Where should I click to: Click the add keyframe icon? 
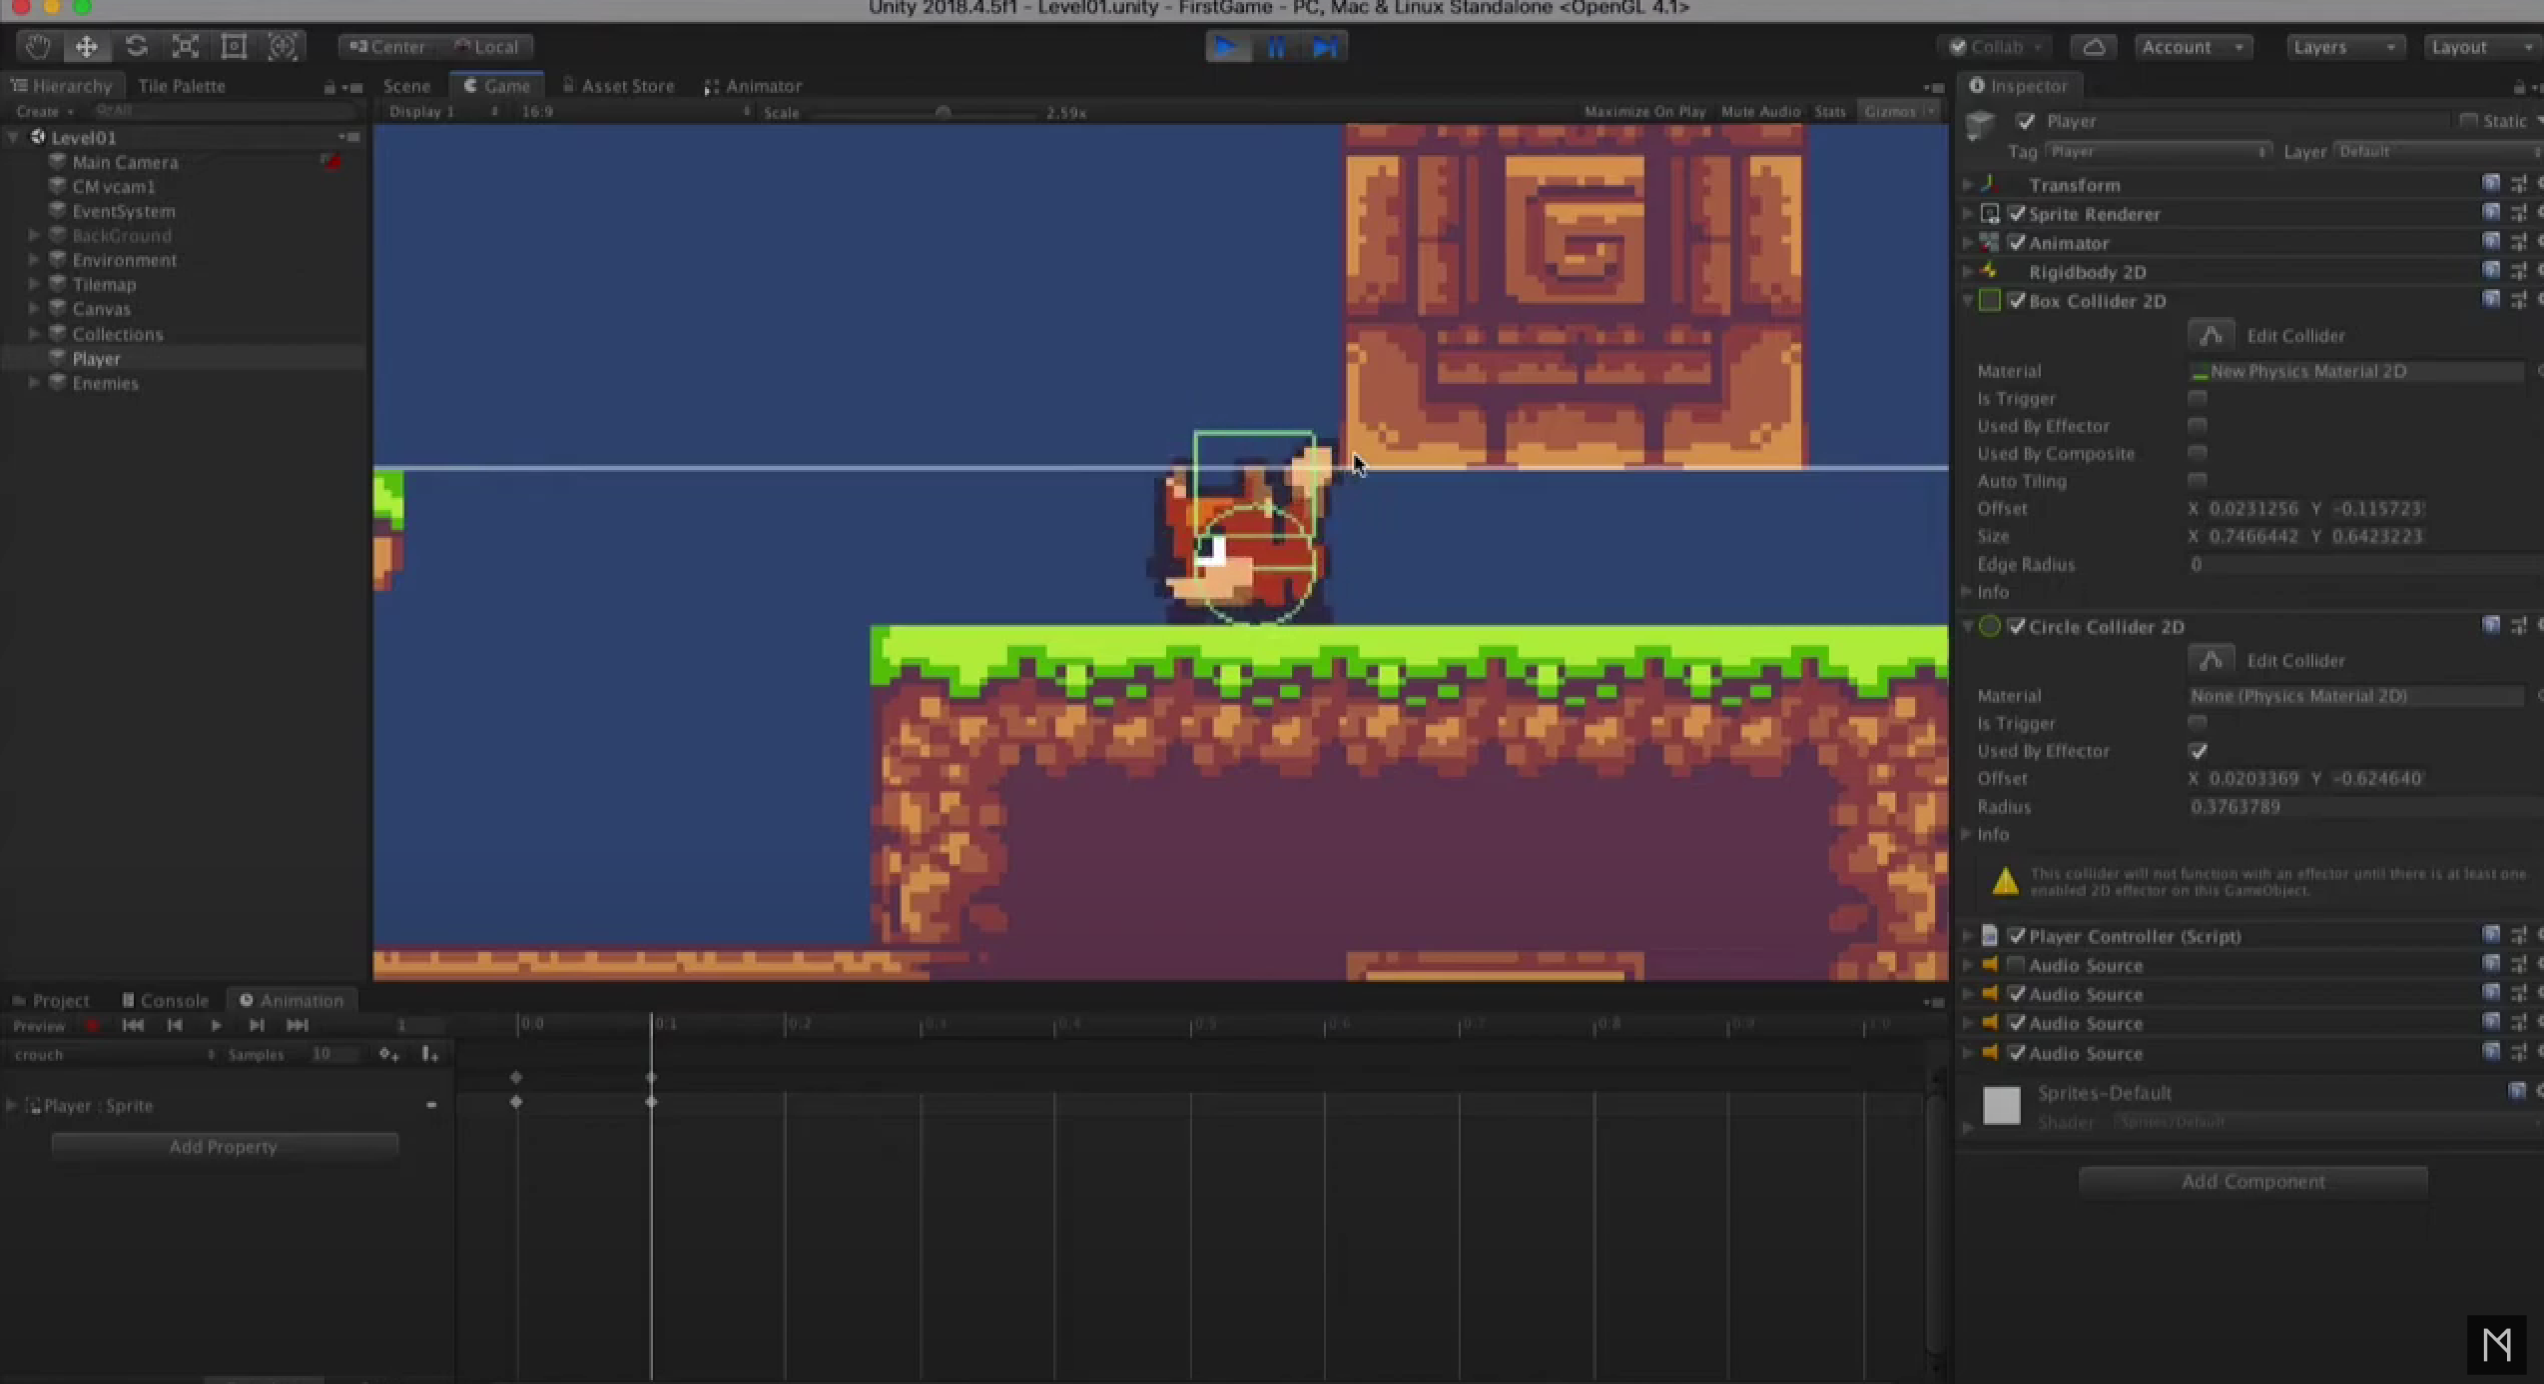click(x=388, y=1054)
